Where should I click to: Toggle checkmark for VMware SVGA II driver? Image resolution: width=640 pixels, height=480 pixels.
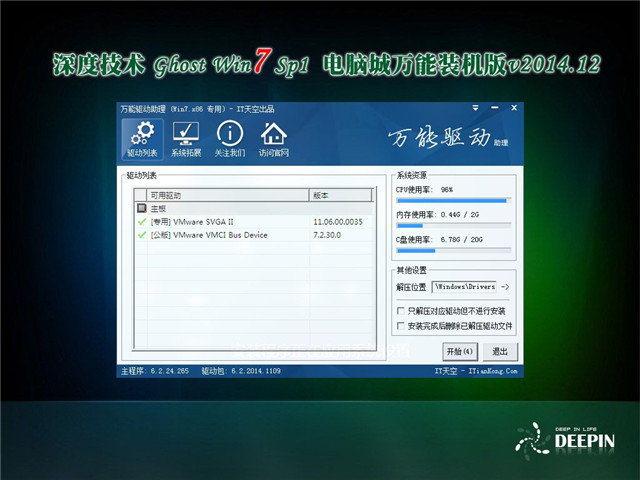pos(142,222)
